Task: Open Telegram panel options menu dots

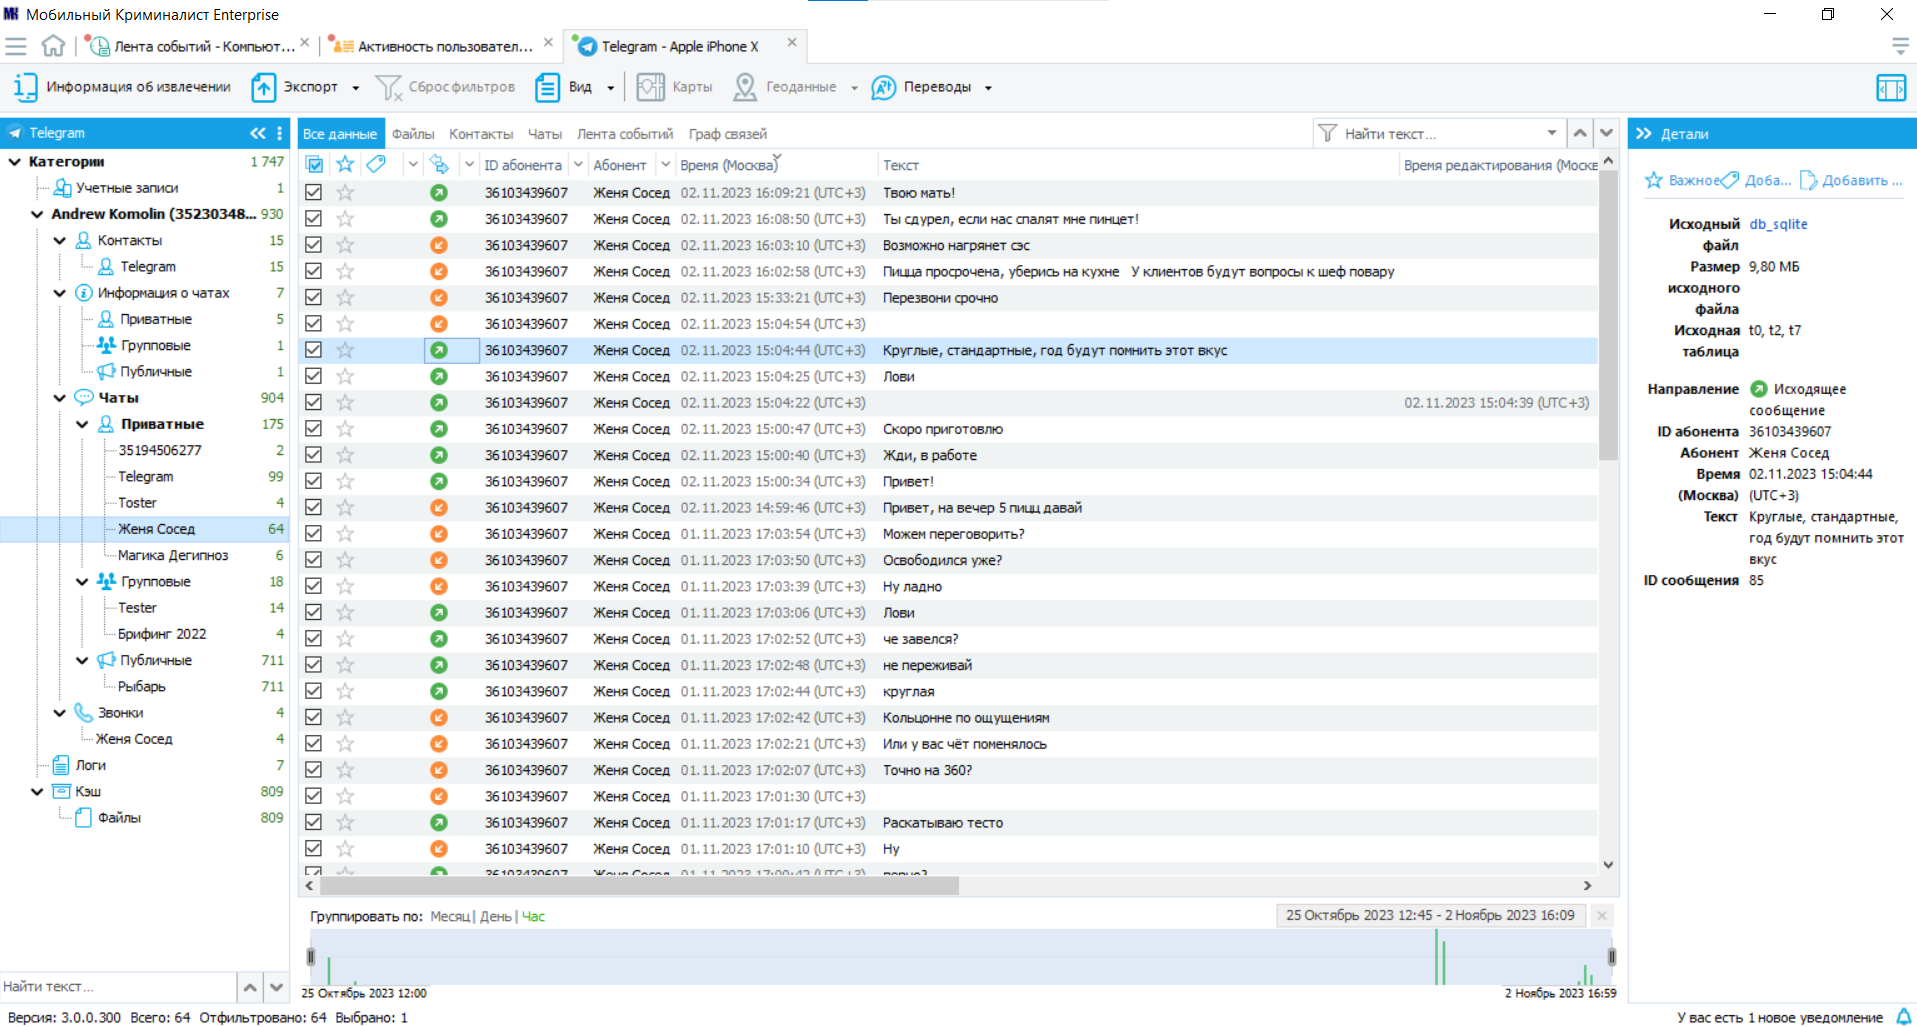Action: 280,133
